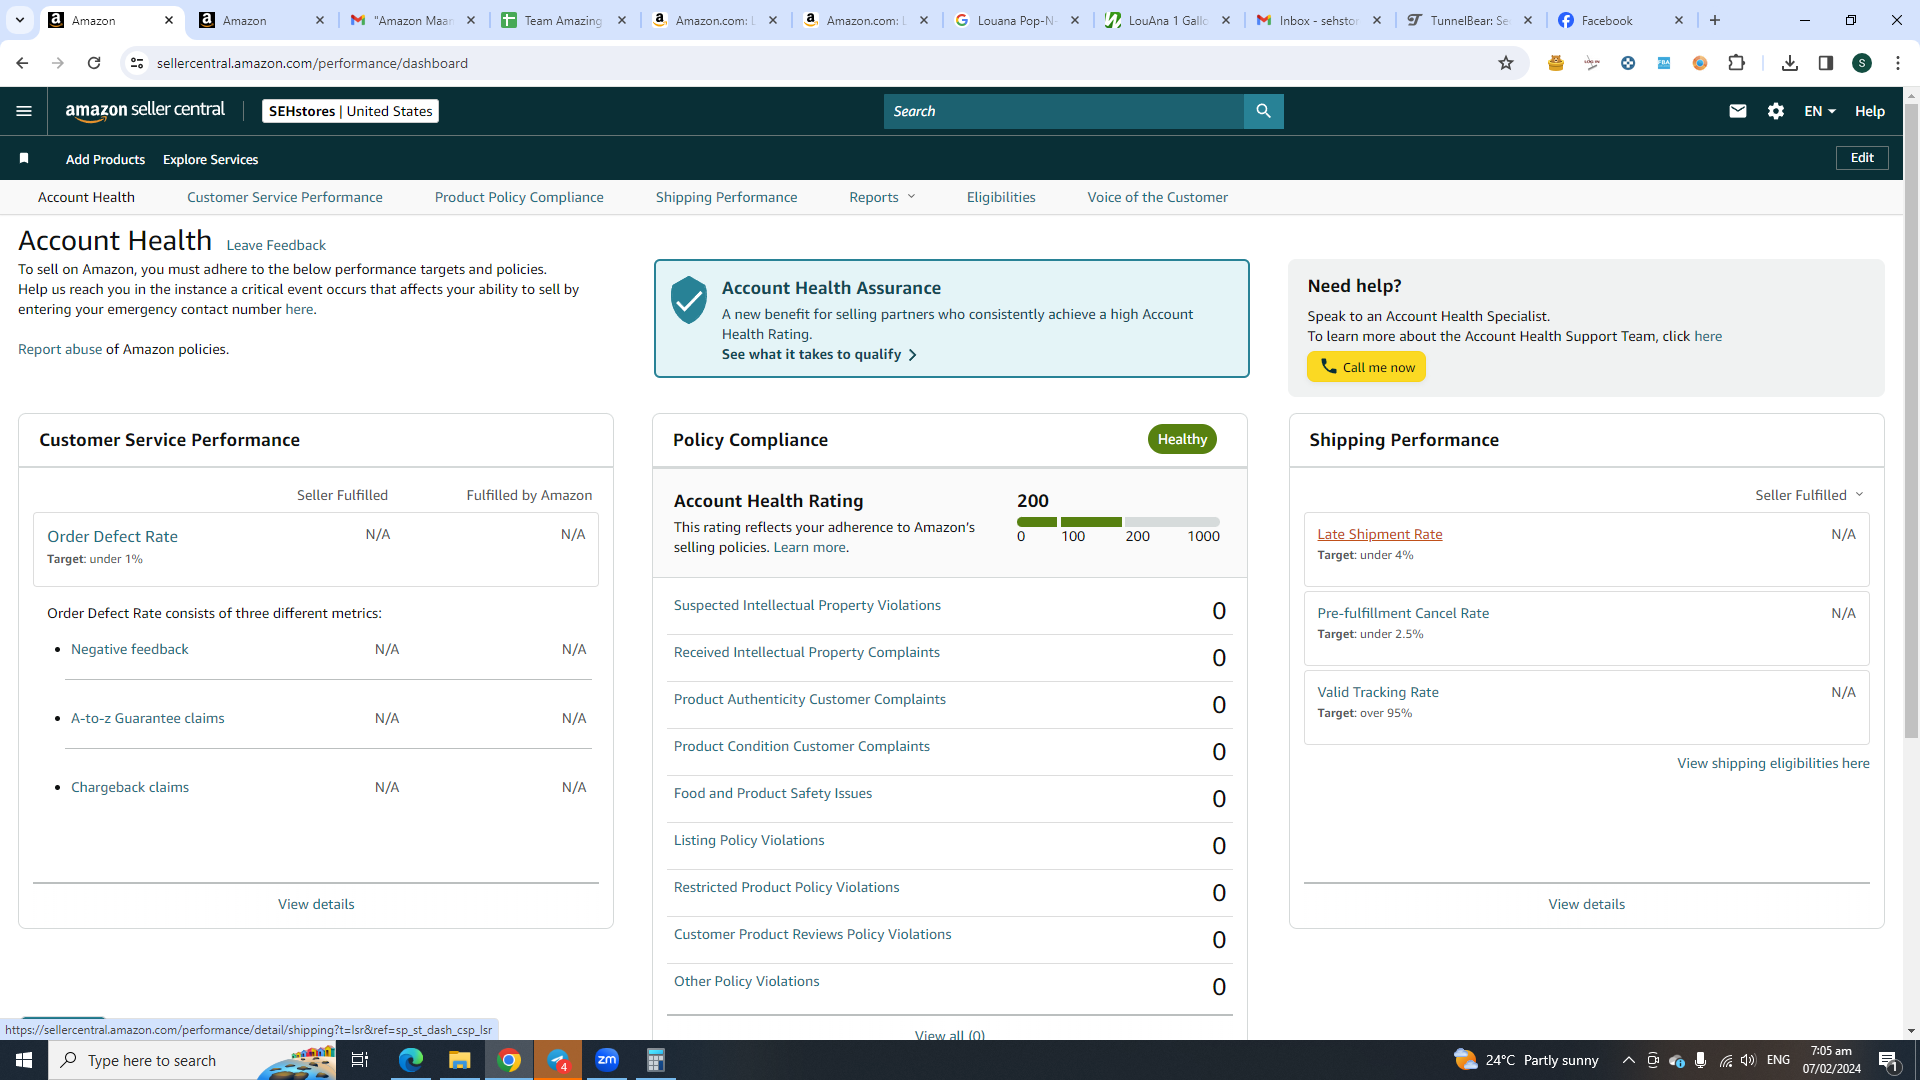Screen dimensions: 1920x1080
Task: Open Chargeback claims link
Action: [x=130, y=787]
